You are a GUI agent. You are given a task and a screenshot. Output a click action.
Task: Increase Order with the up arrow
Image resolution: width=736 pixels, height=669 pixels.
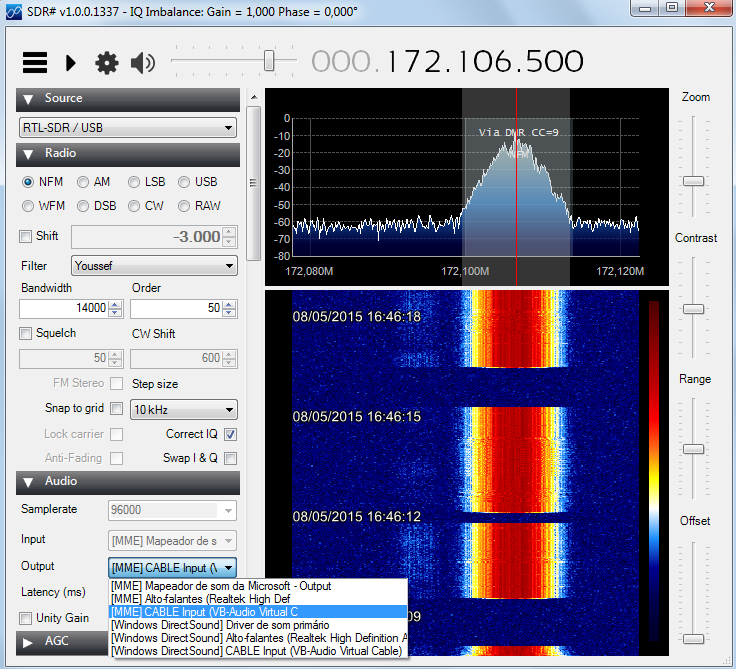(229, 305)
